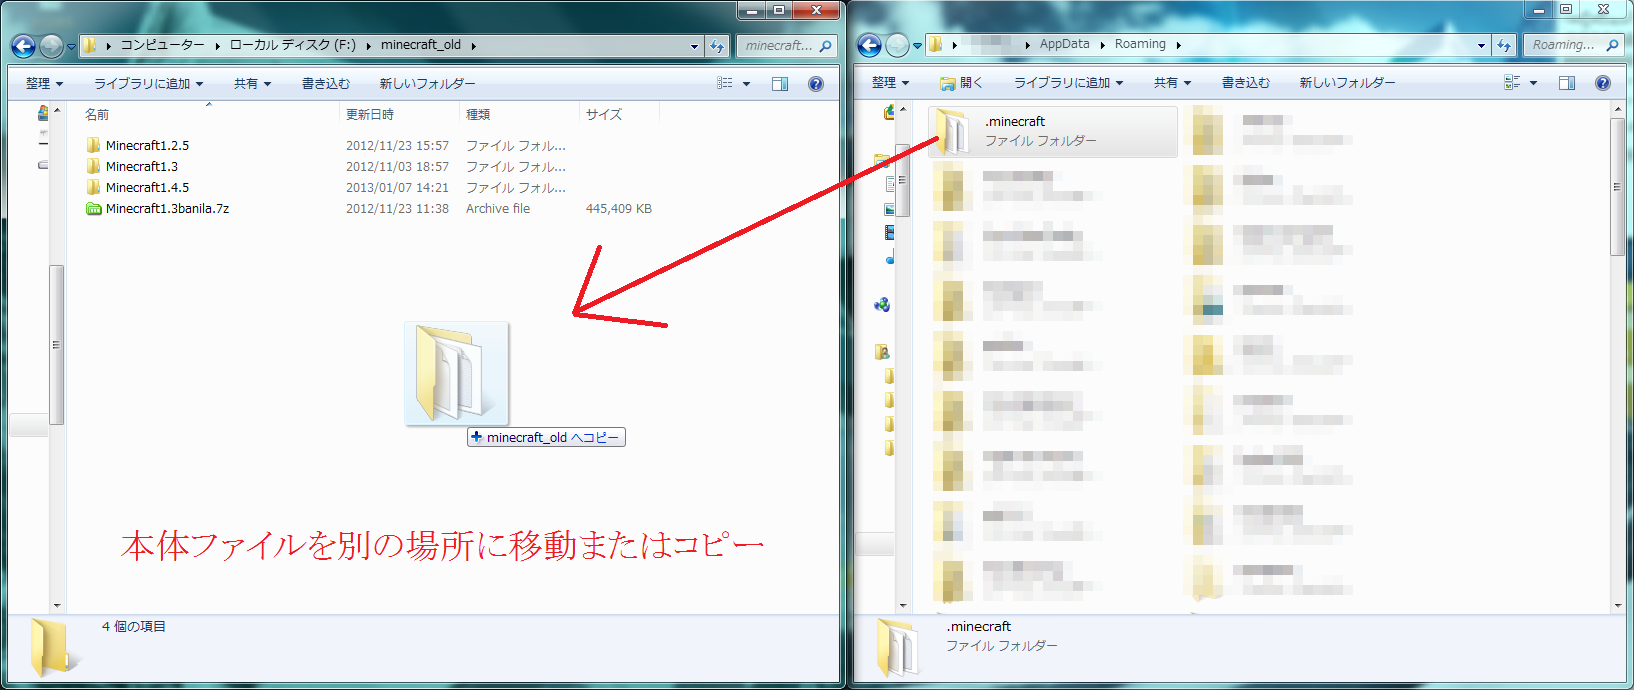
Task: Click the search magnifier in the Roaming window
Action: (x=1612, y=45)
